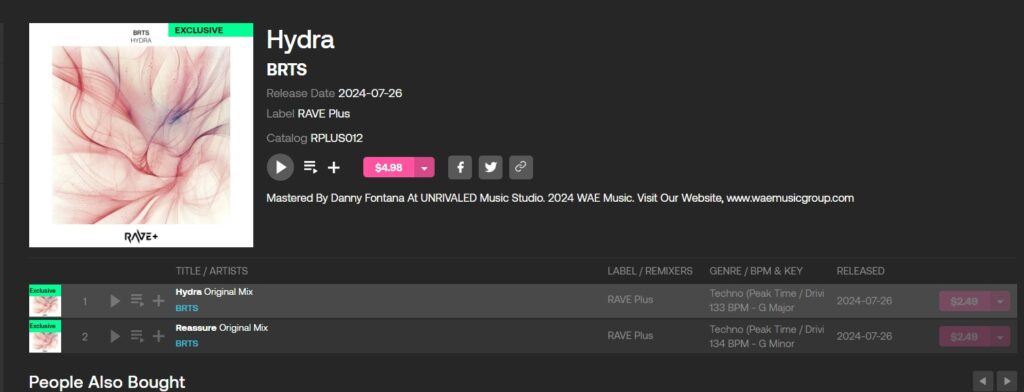This screenshot has height=392, width=1024.
Task: Open dropdown next to $4.98 price
Action: pos(424,168)
